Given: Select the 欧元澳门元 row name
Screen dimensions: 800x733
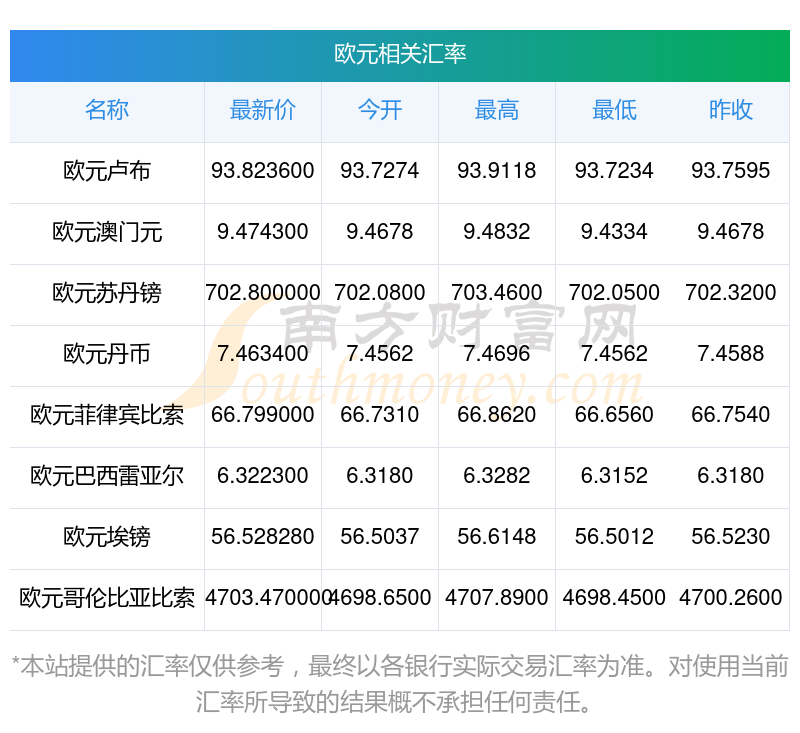Looking at the screenshot, I should pos(107,232).
